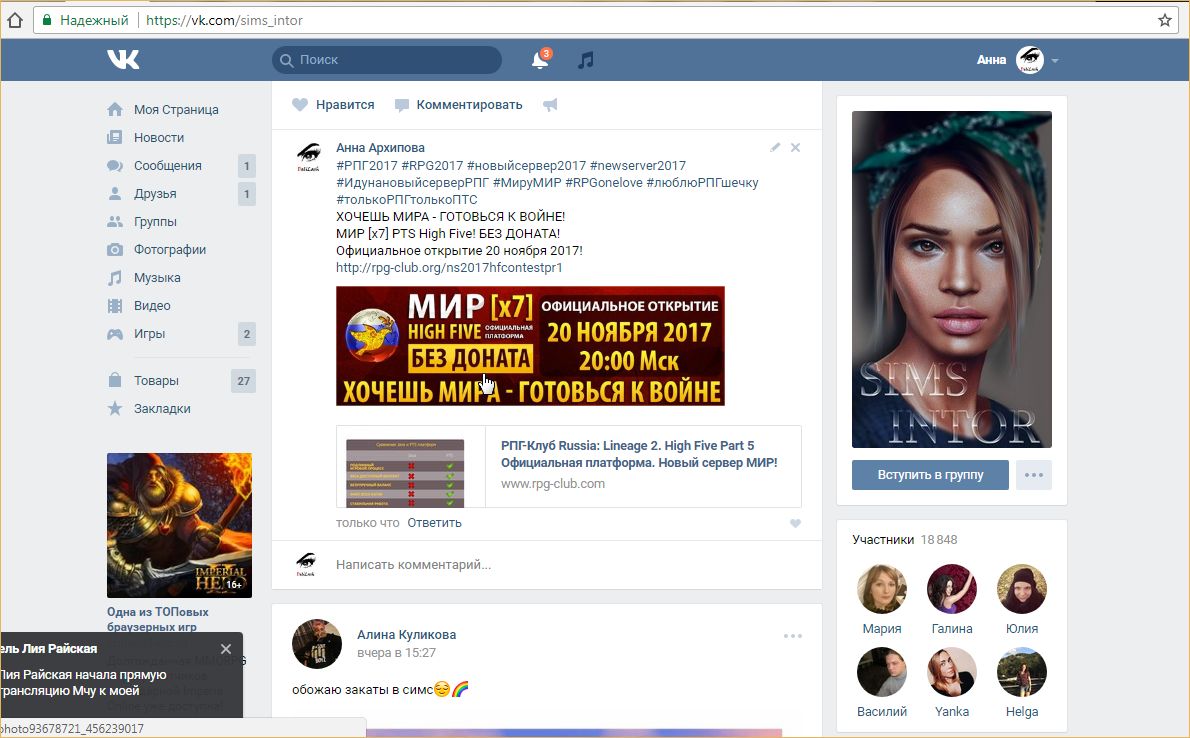Click the star icon beside Закладки
Screen dimensions: 1190x738
(x=115, y=408)
